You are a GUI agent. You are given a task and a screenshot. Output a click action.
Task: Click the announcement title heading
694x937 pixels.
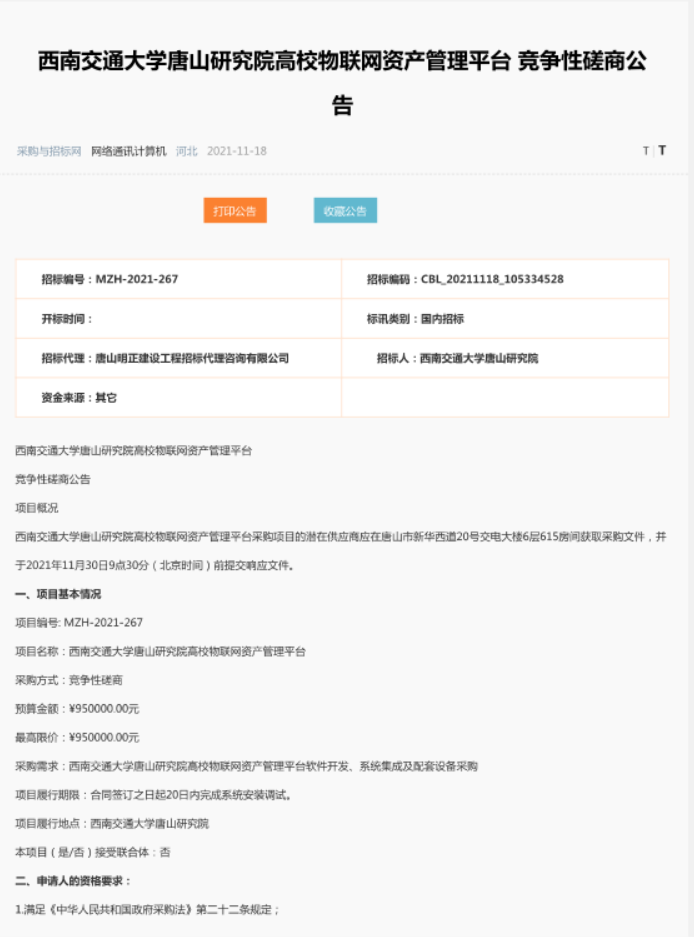click(x=342, y=83)
